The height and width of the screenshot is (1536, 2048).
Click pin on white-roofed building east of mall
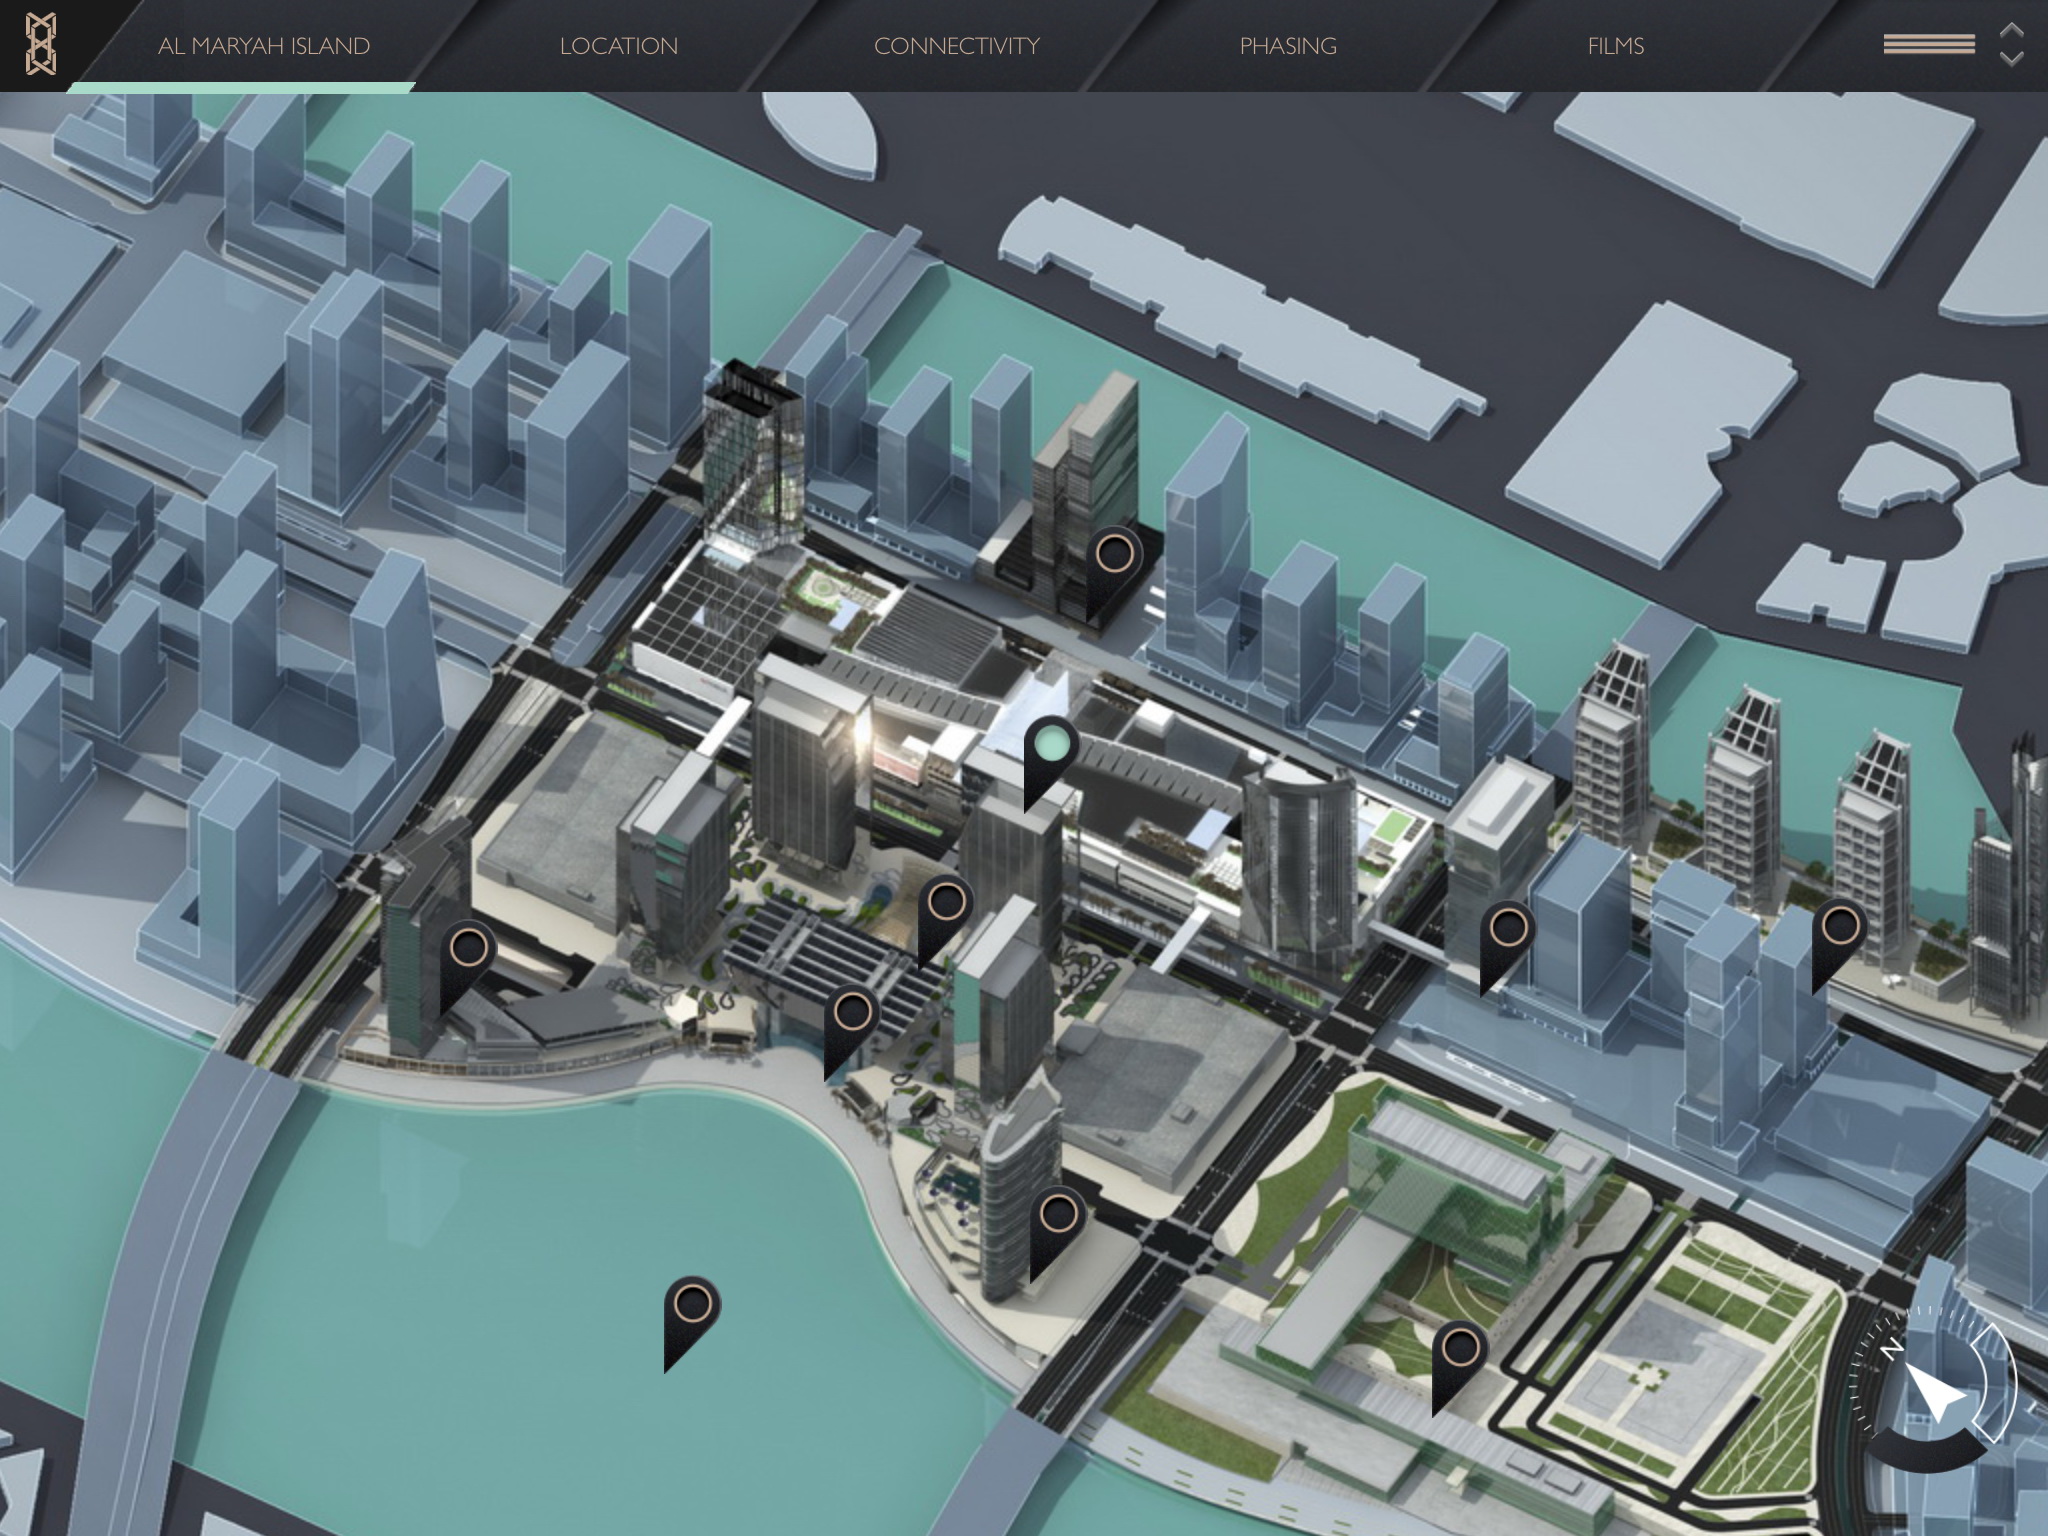(1508, 929)
